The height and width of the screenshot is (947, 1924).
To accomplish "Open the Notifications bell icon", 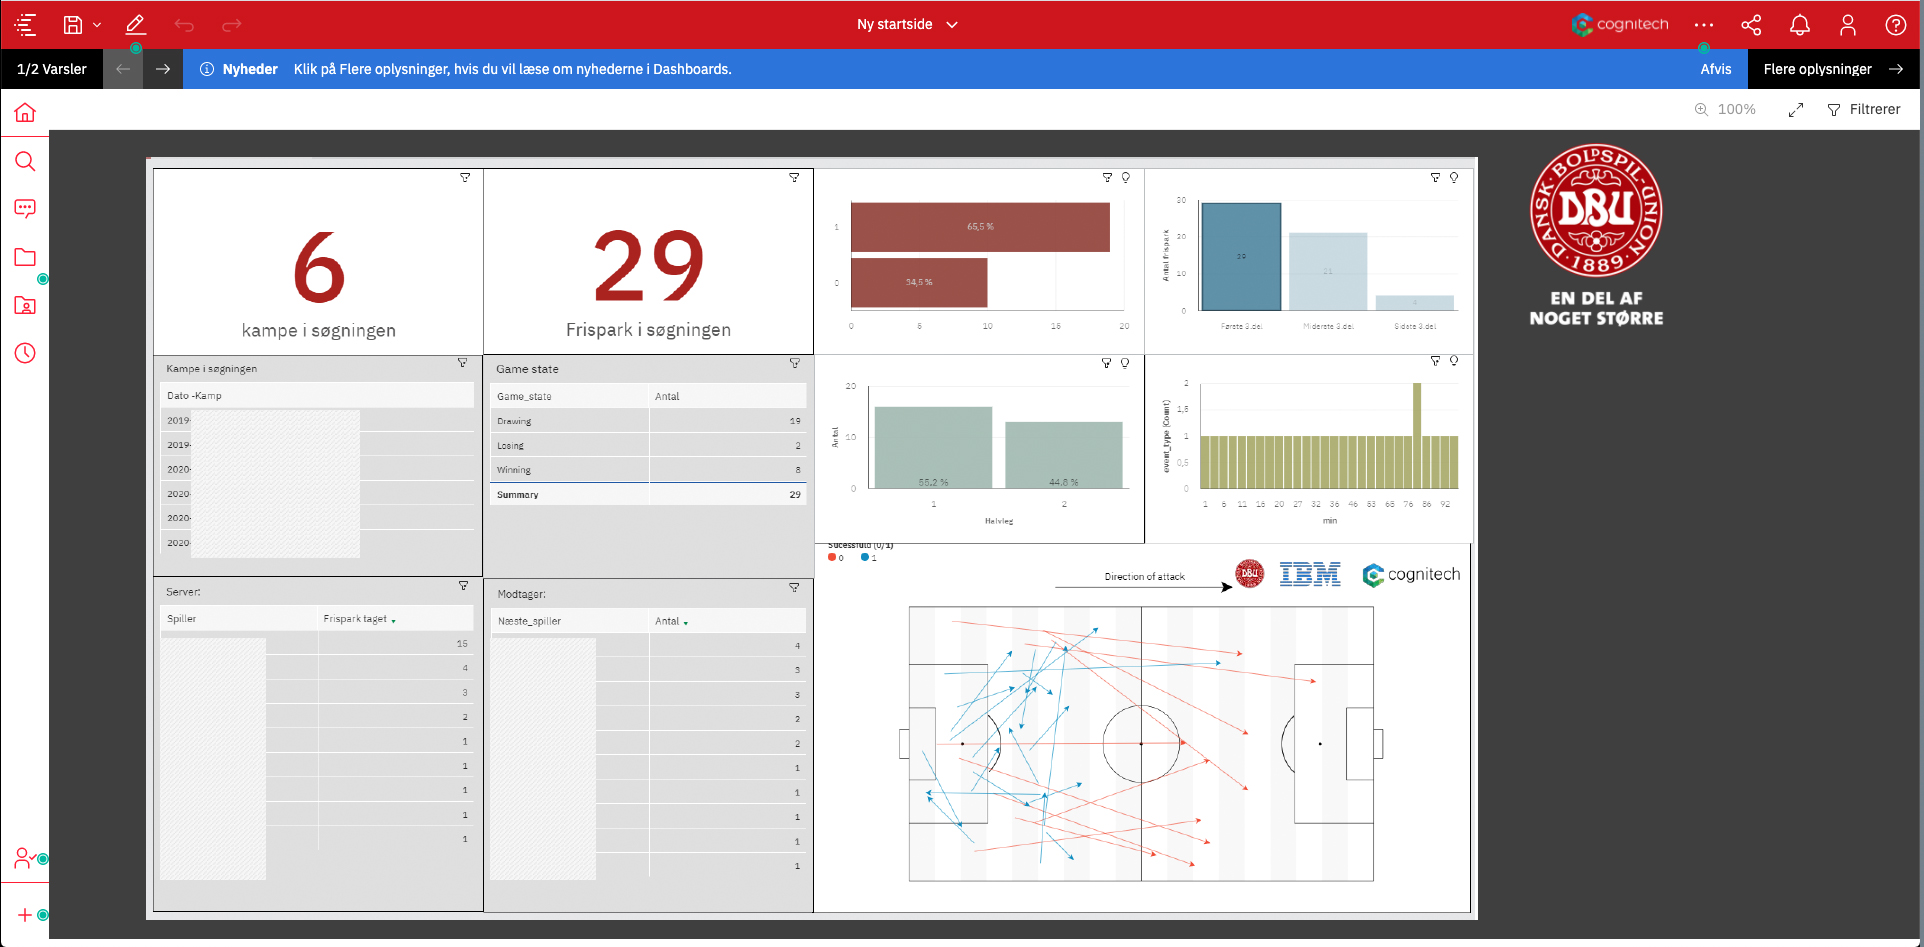I will tap(1799, 25).
